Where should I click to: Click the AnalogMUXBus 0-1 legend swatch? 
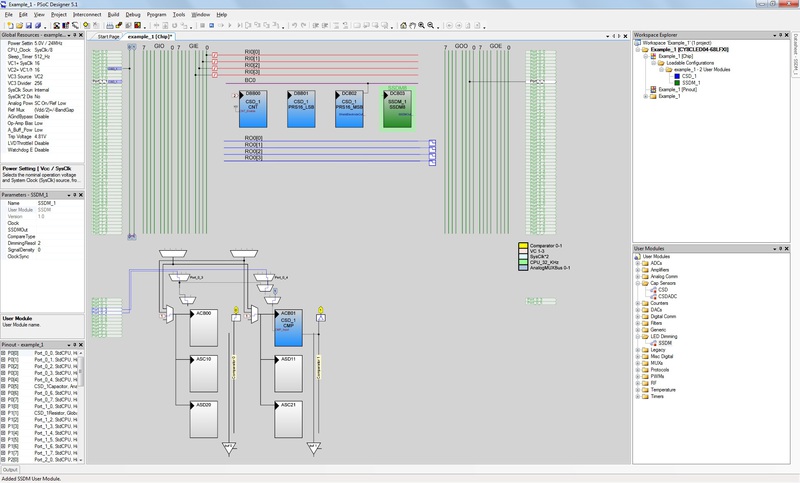coord(523,268)
